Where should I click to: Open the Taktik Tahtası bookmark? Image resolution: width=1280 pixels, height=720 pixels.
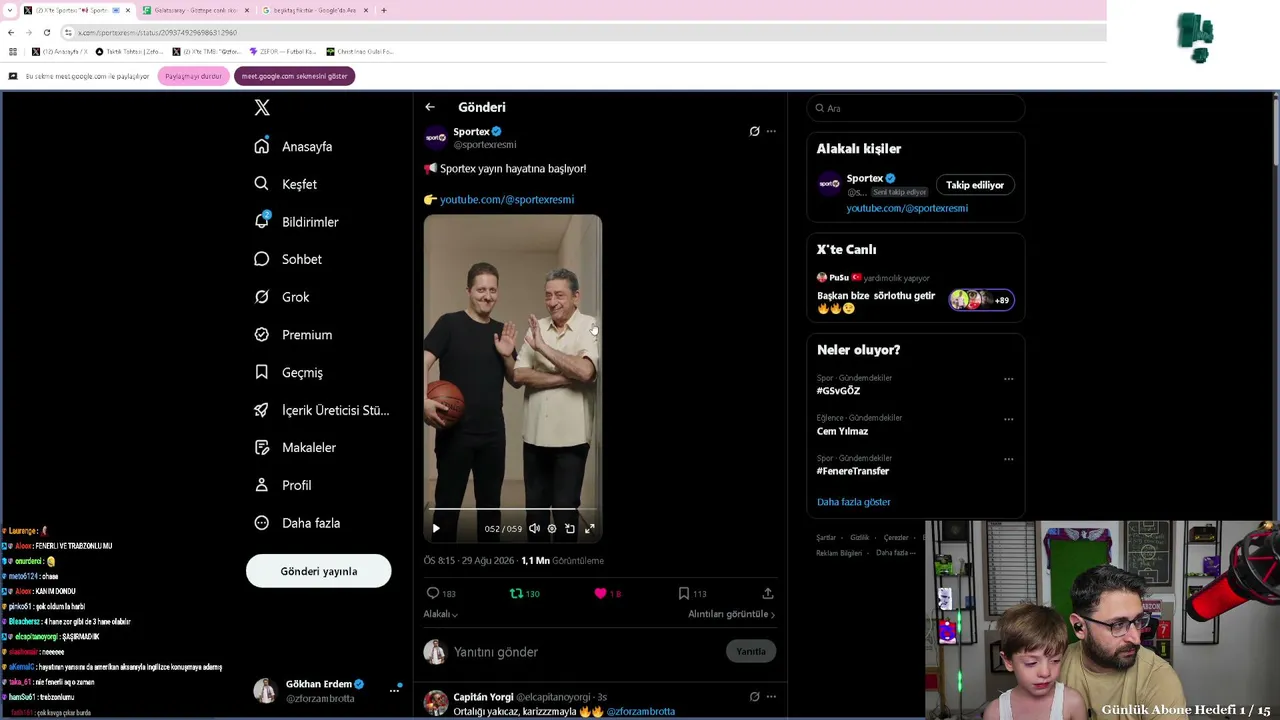(130, 51)
